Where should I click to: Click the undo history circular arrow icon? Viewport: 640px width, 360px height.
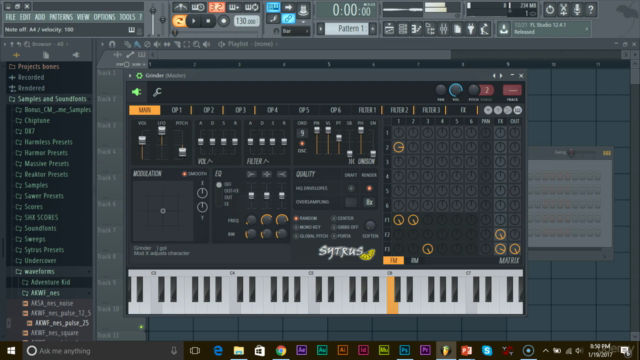[x=550, y=9]
